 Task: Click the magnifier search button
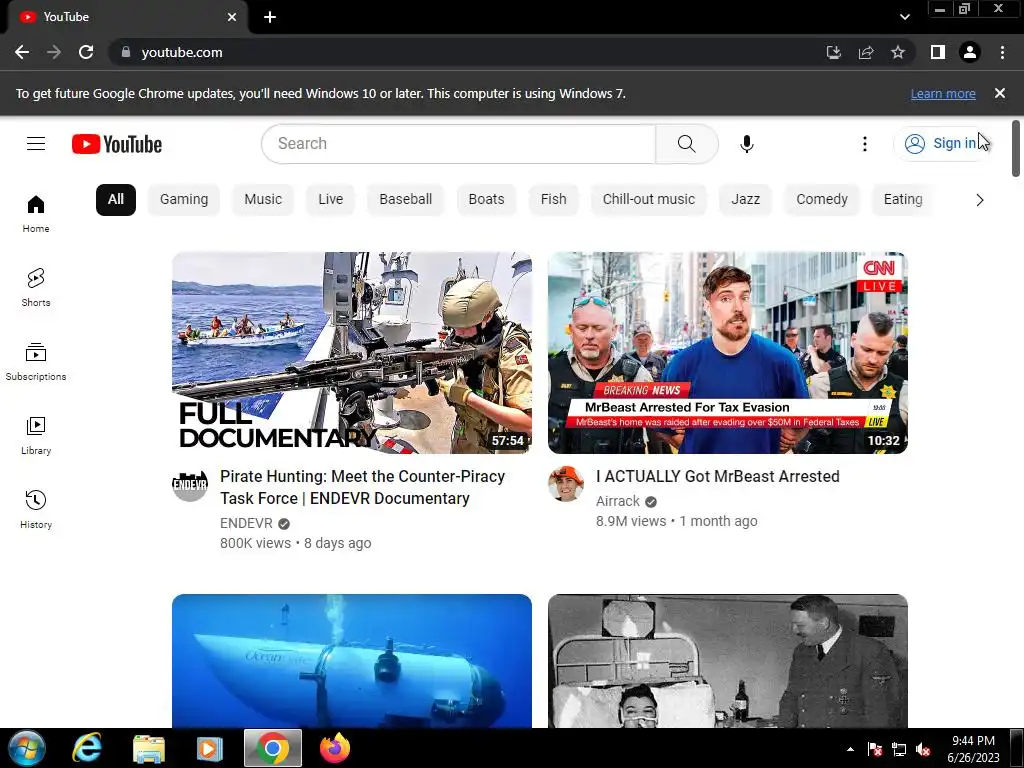[x=686, y=144]
